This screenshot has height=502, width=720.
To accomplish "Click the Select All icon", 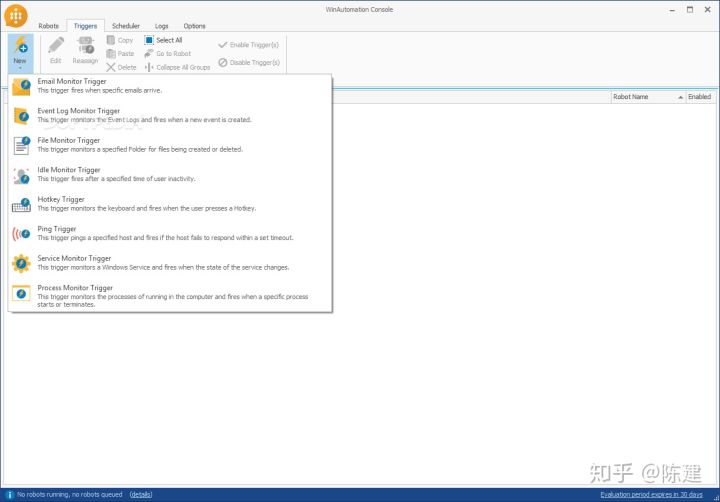I will (149, 40).
